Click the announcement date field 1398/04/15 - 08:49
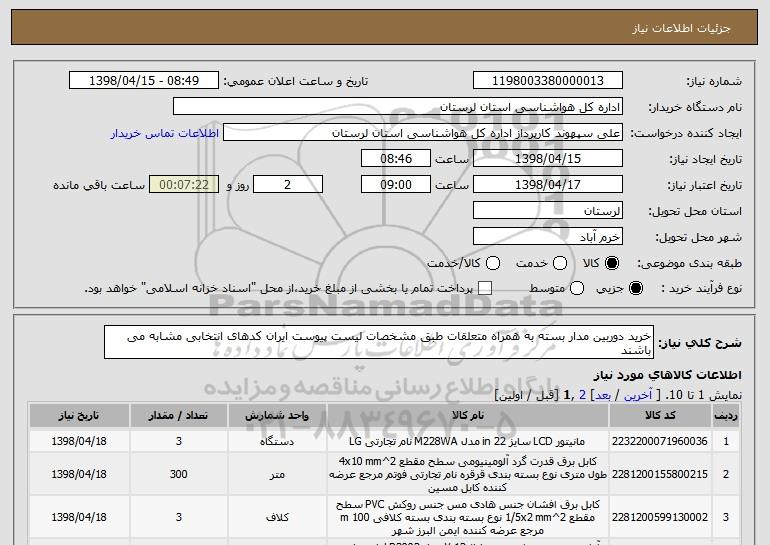770x545 pixels. pyautogui.click(x=144, y=81)
